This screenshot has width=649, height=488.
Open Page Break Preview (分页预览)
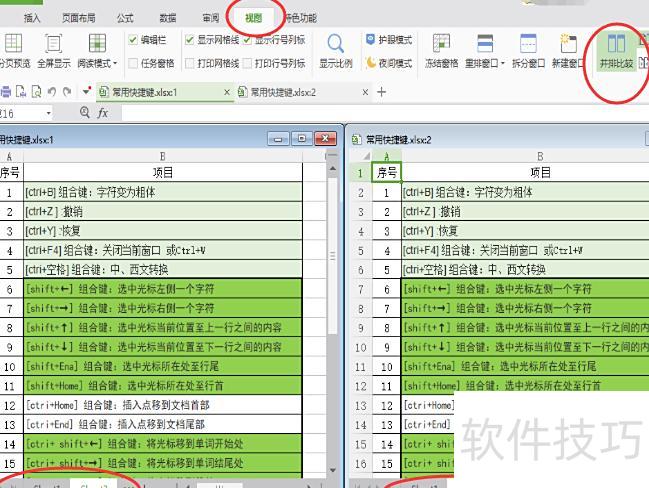[x=14, y=50]
